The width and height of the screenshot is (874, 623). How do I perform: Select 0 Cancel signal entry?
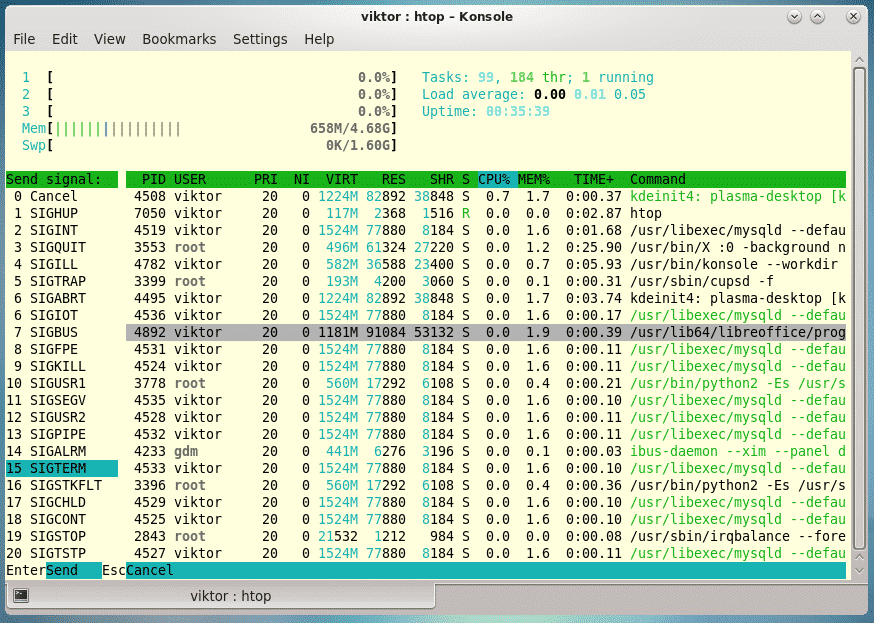46,196
